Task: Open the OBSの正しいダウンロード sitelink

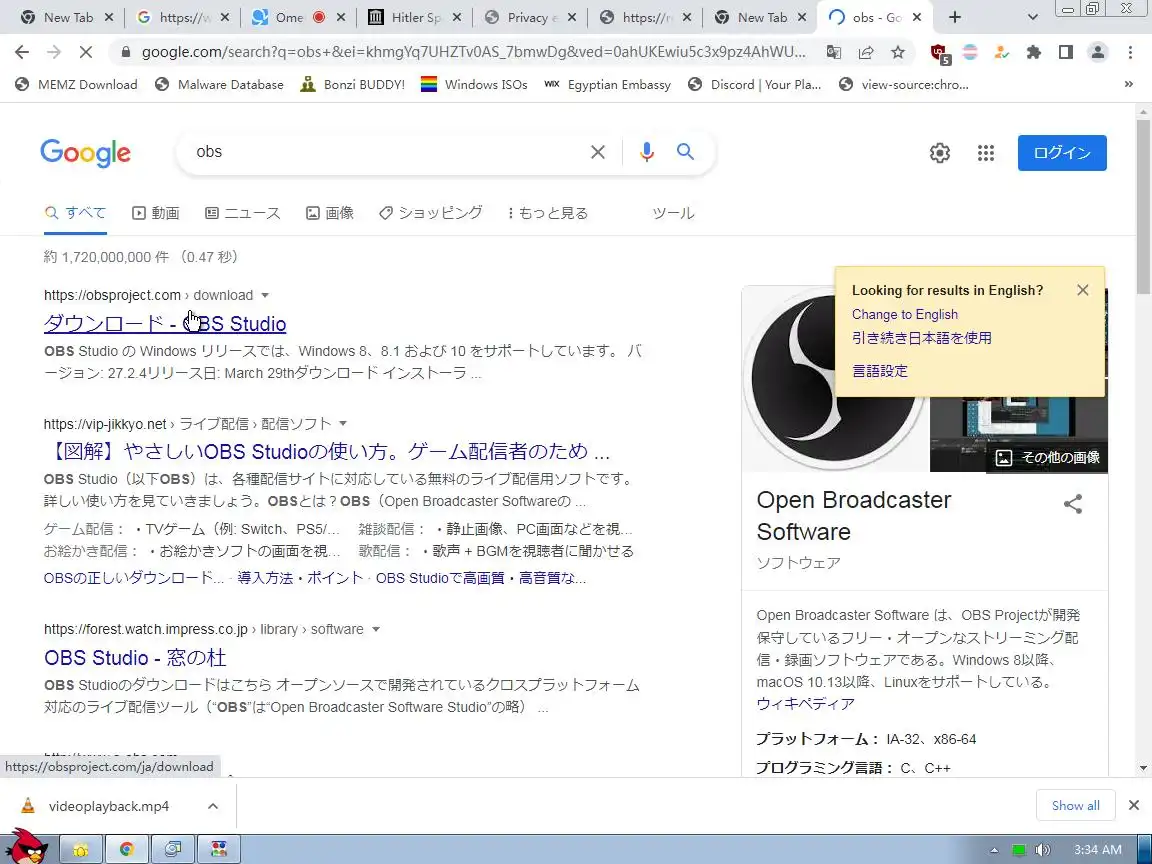Action: tap(134, 578)
